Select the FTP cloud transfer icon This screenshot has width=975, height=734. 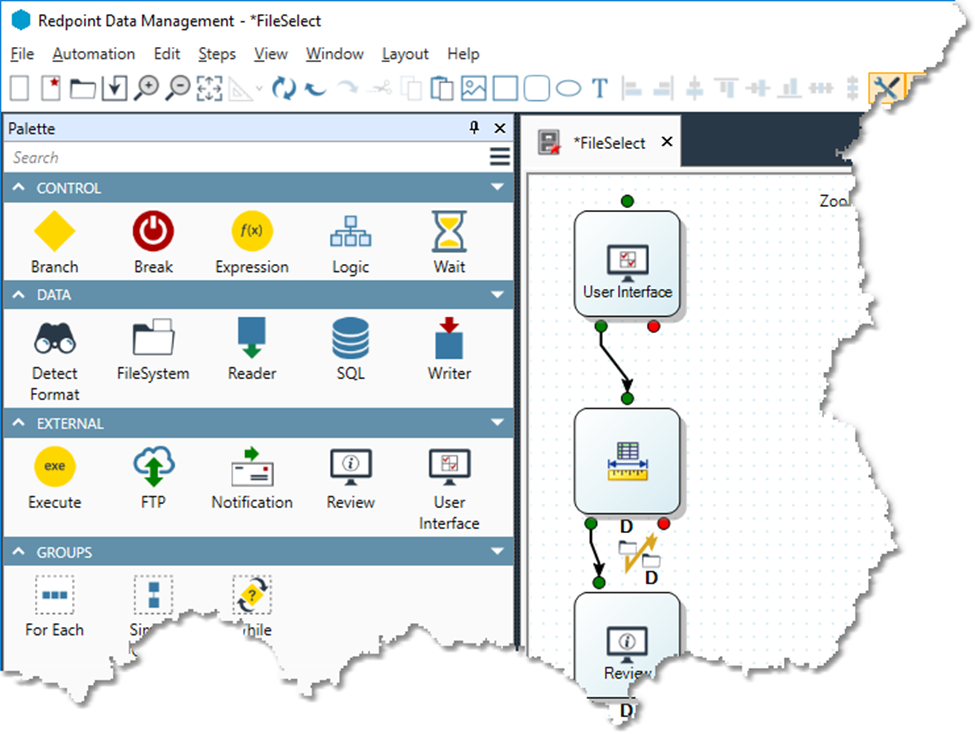(153, 467)
